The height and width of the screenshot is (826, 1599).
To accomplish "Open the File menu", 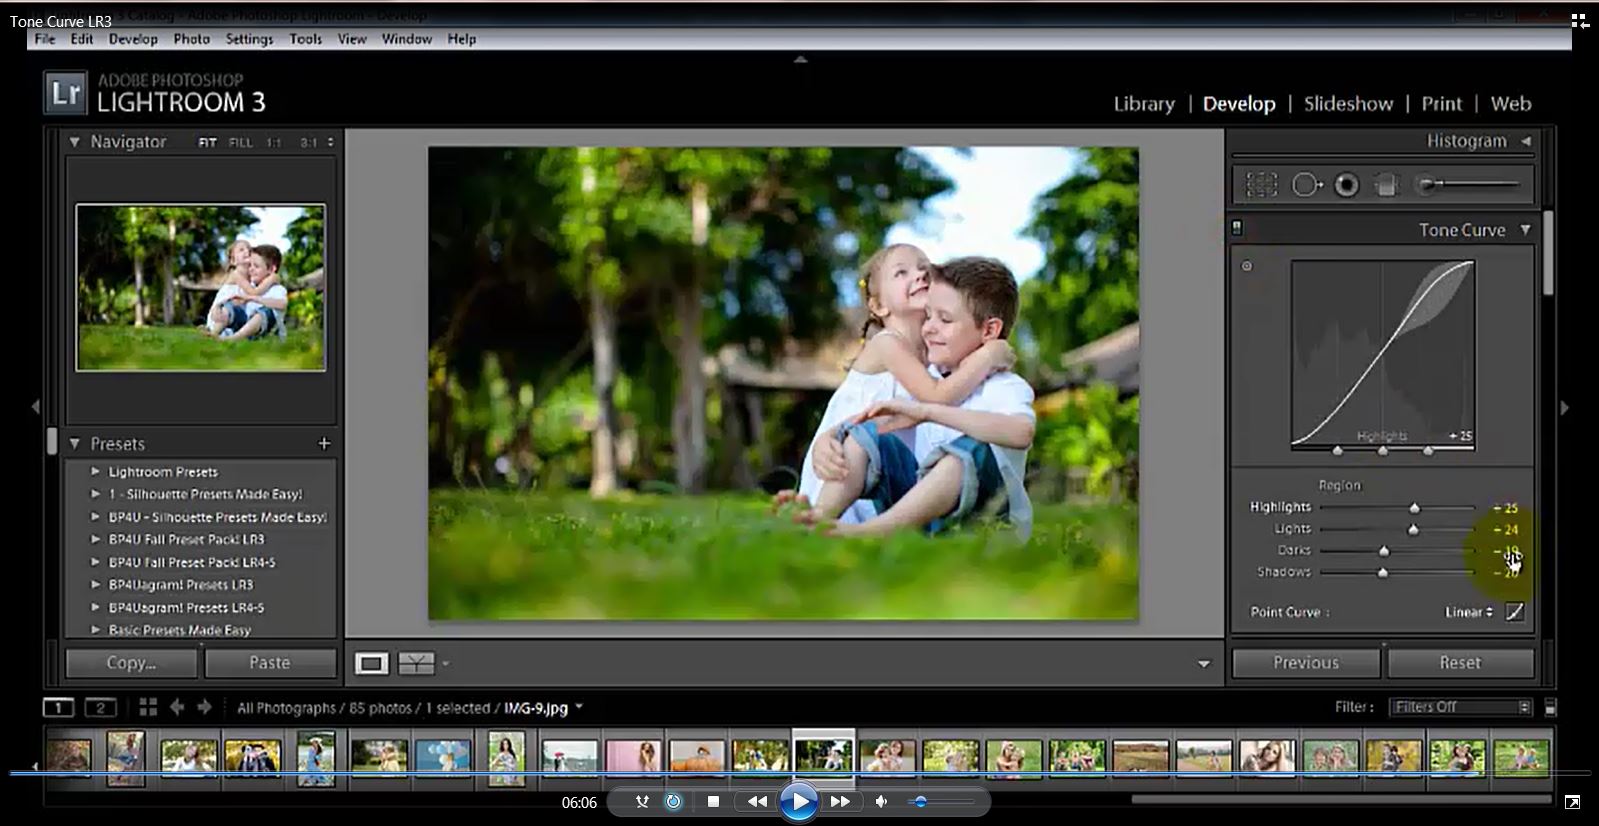I will click(45, 39).
